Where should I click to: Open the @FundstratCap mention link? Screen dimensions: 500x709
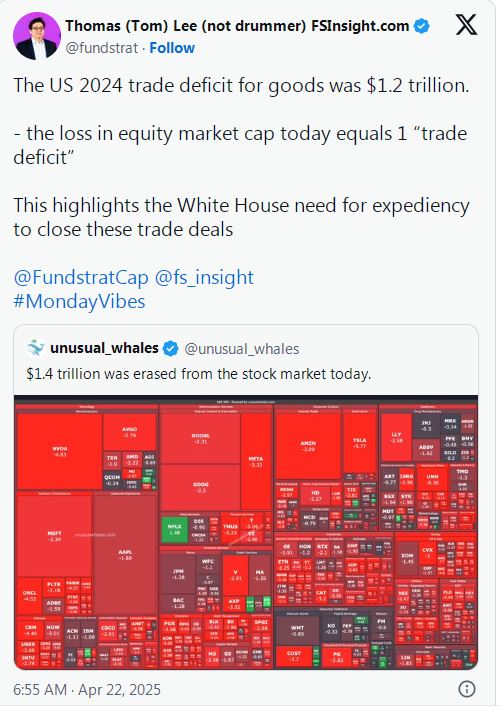tap(81, 278)
